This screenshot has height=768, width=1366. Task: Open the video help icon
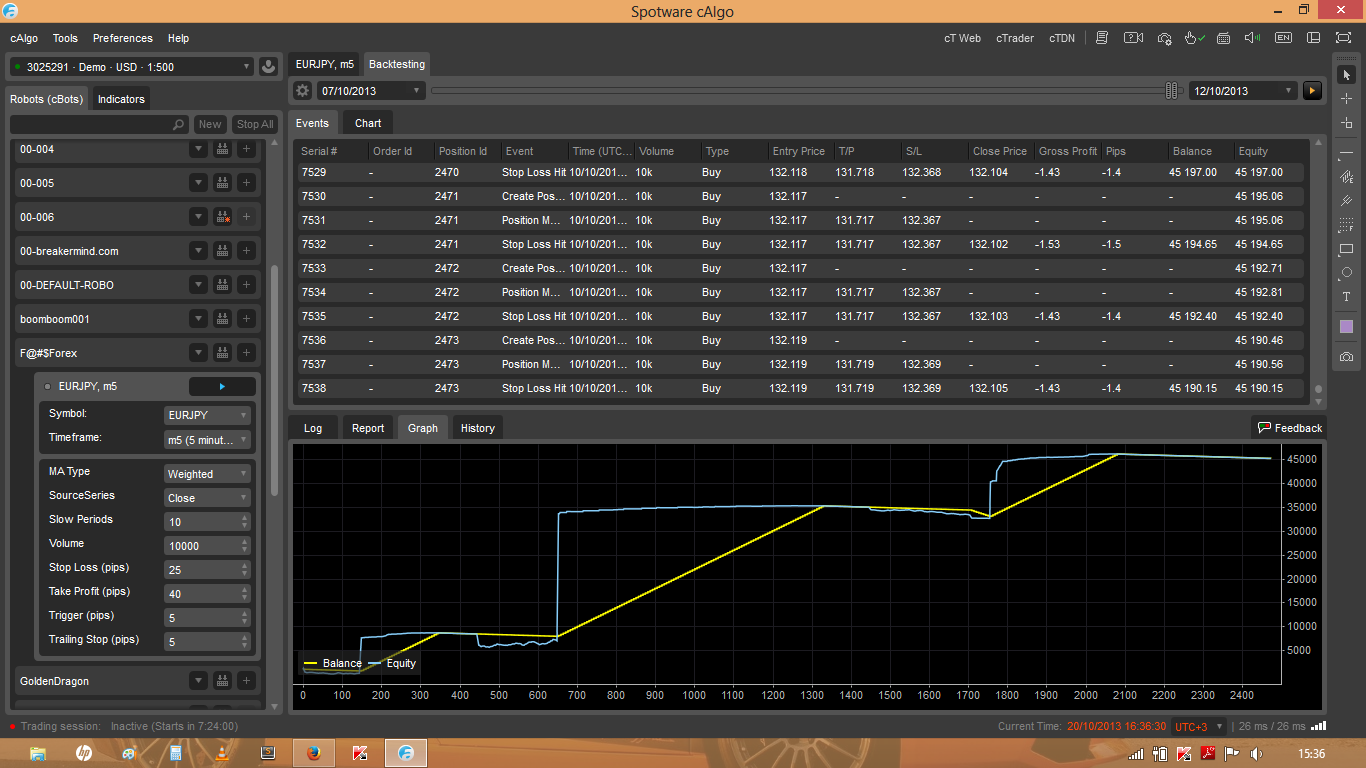pos(1133,38)
